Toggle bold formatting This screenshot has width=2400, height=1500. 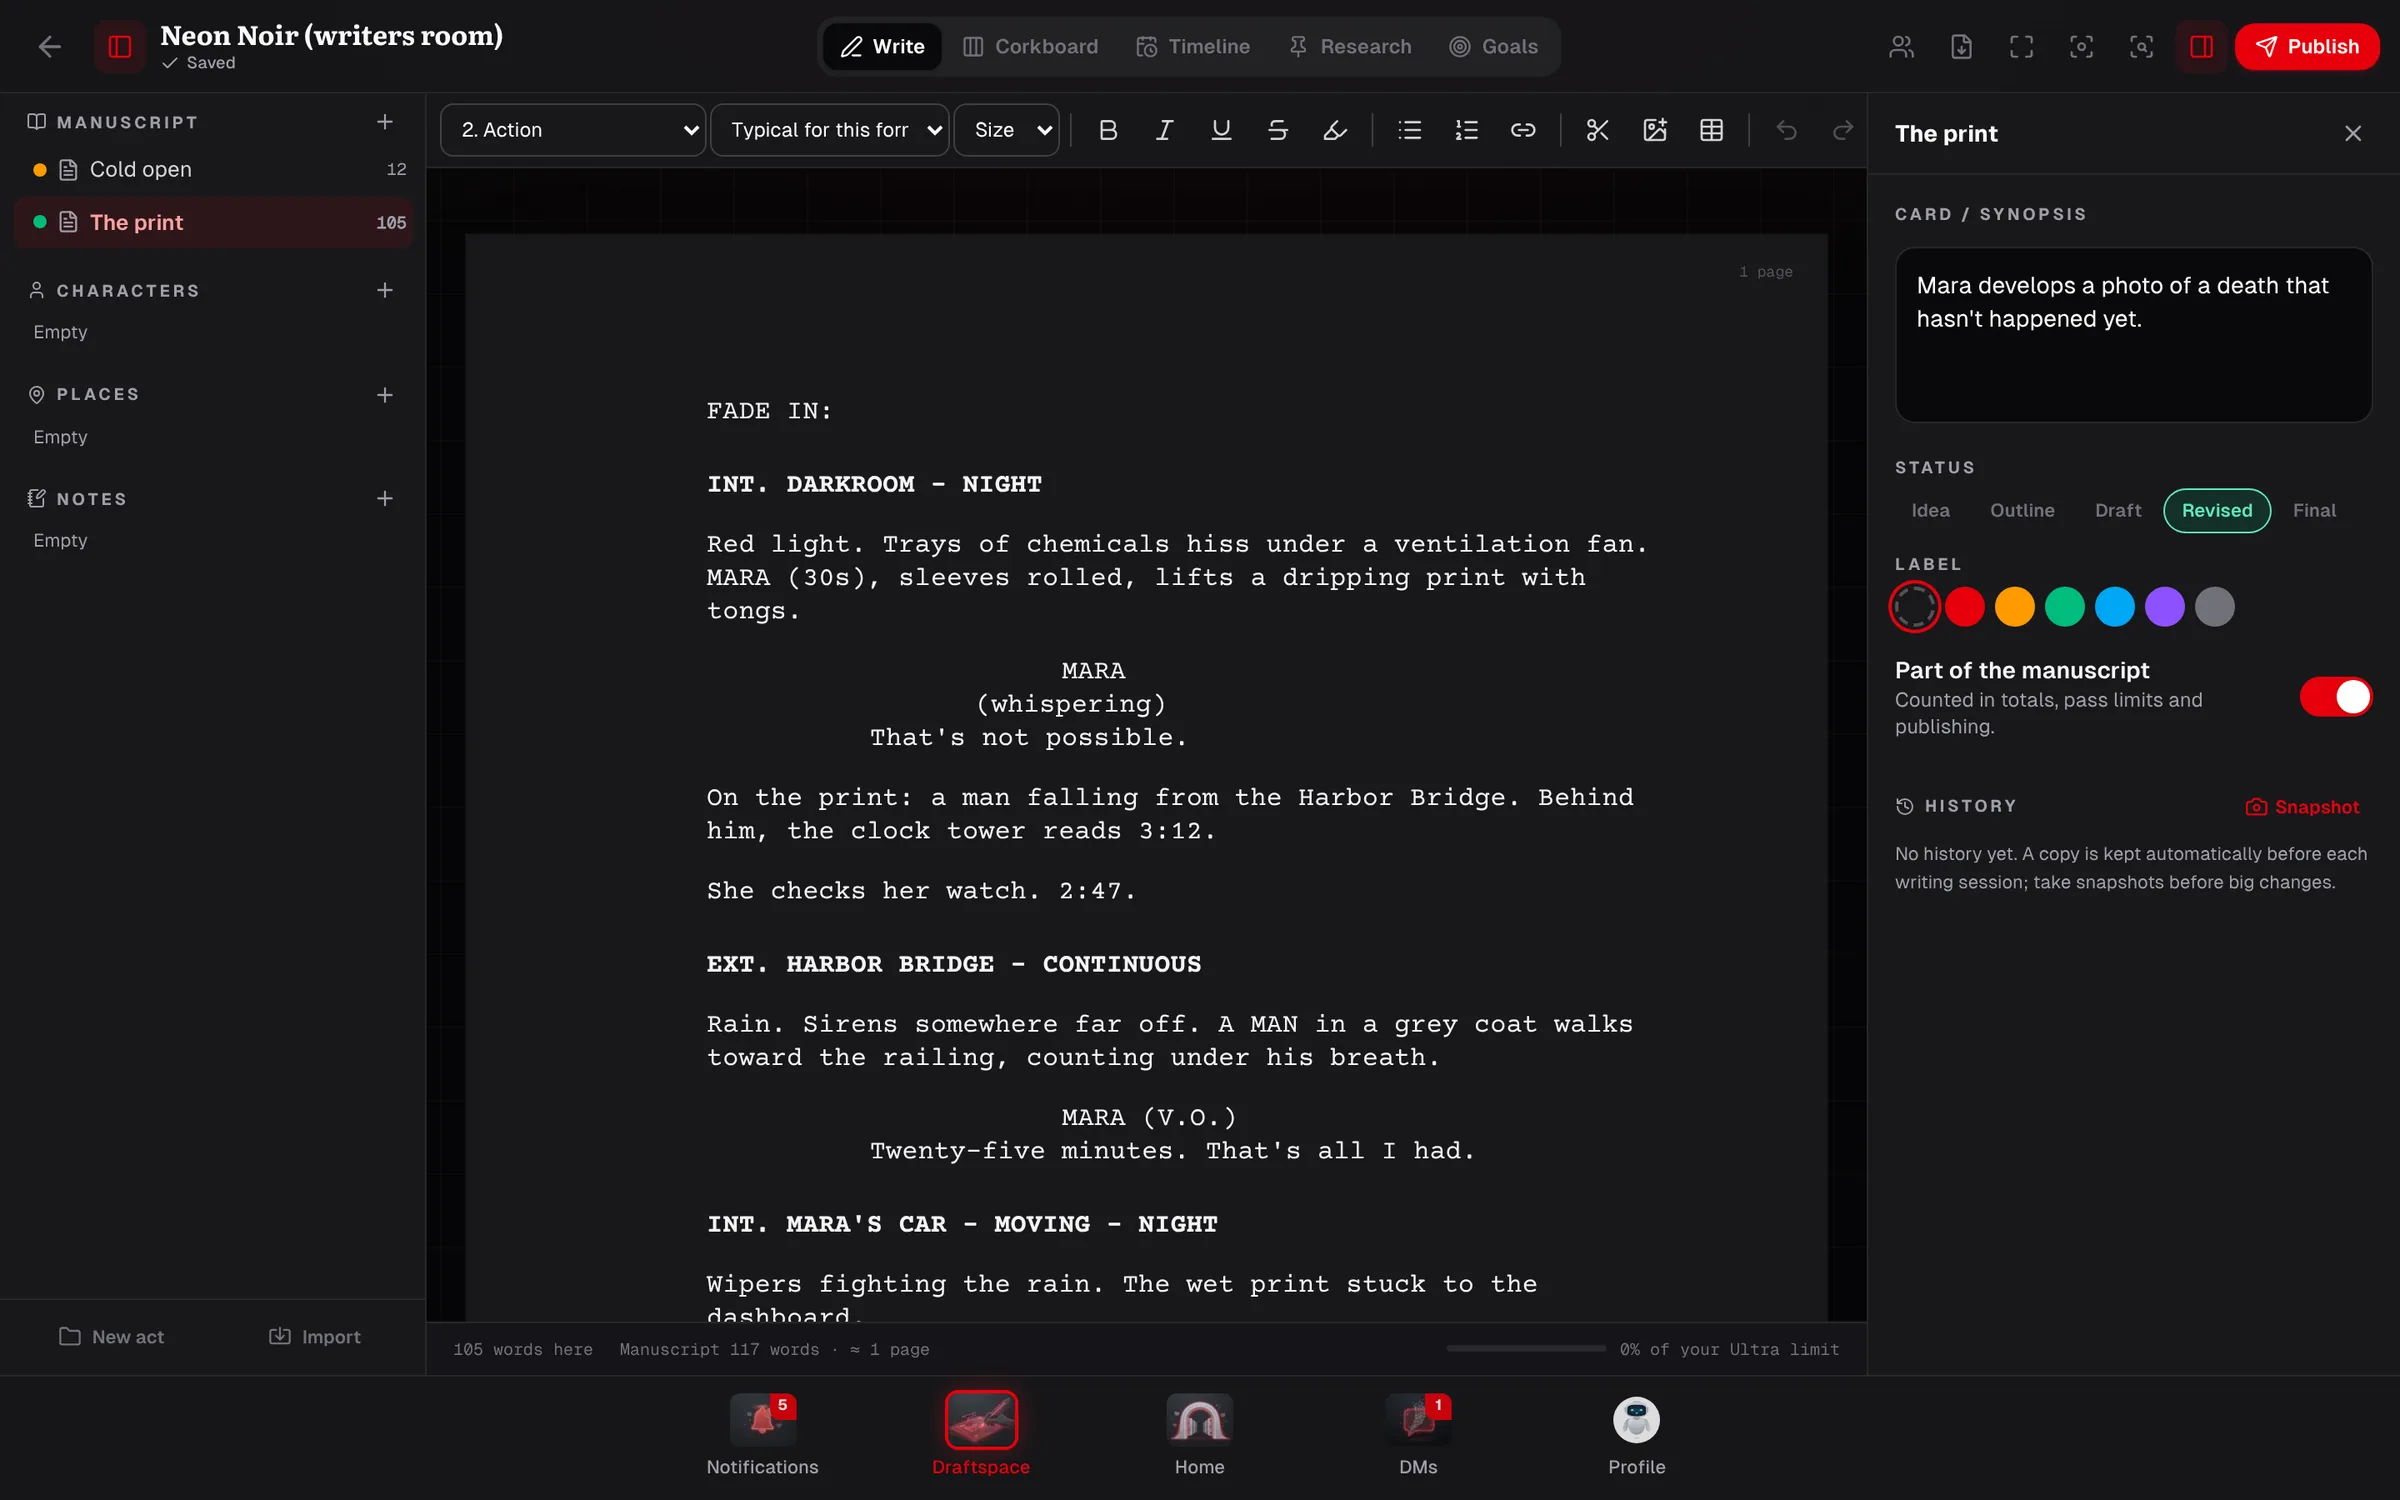(1108, 130)
